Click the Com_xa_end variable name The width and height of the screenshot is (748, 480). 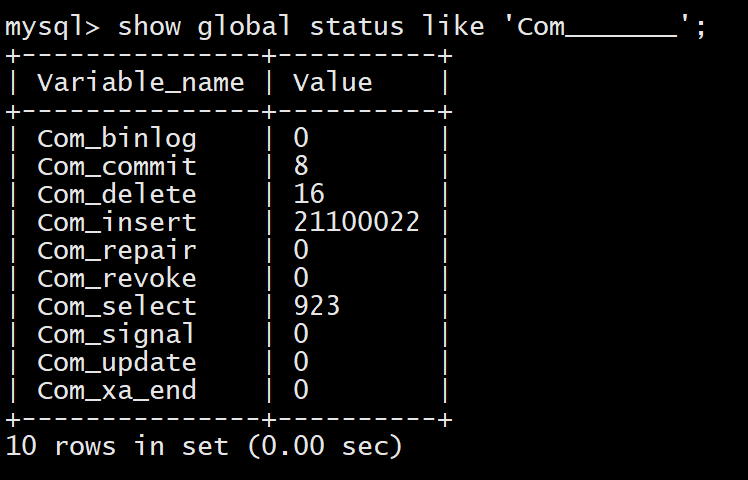point(117,390)
